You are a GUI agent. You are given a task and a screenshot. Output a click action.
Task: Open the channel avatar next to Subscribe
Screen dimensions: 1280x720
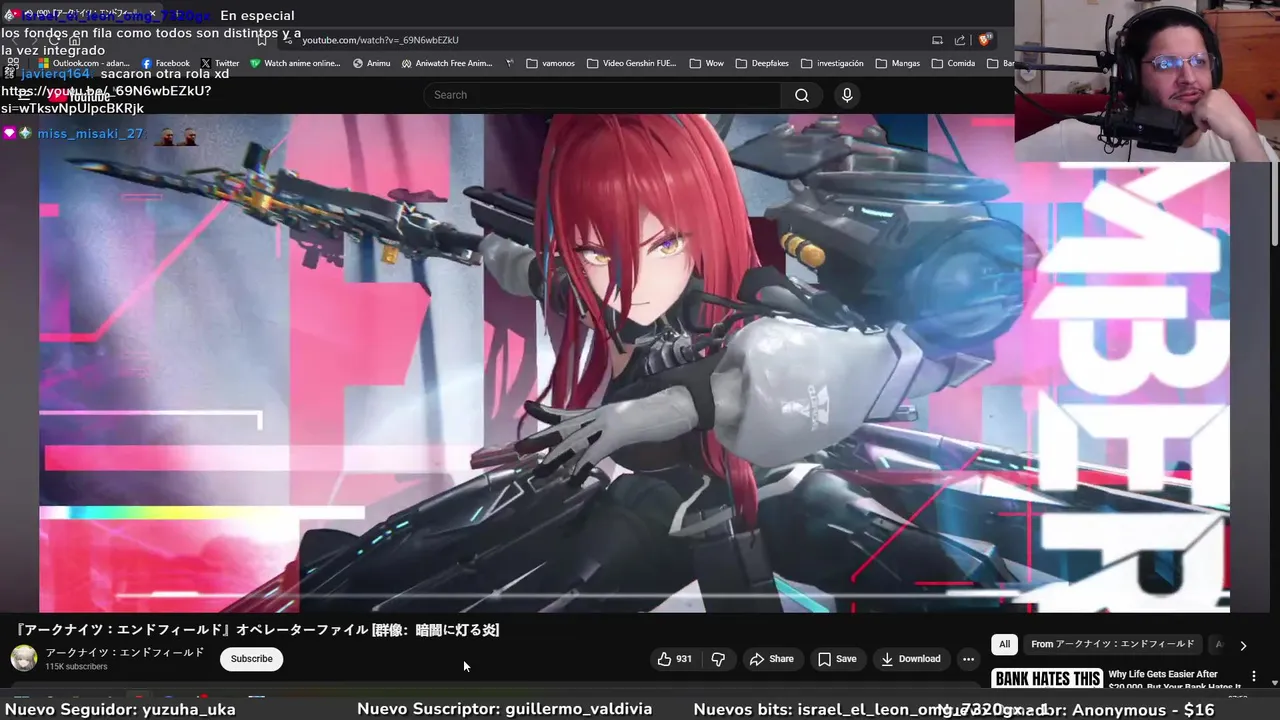(x=24, y=658)
